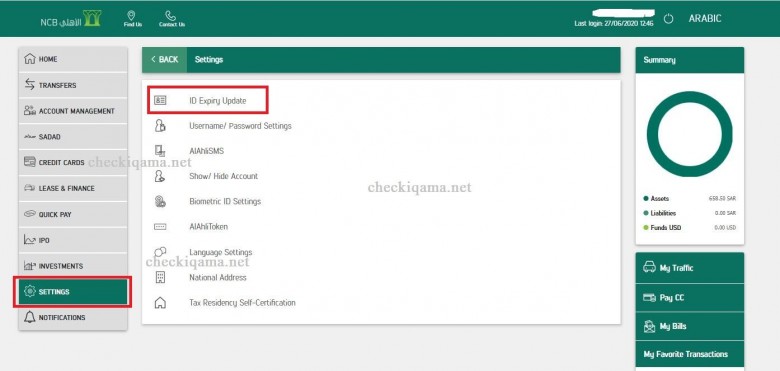This screenshot has height=371, width=780.
Task: Click the Biometric ID fingerprint icon
Action: [x=160, y=201]
